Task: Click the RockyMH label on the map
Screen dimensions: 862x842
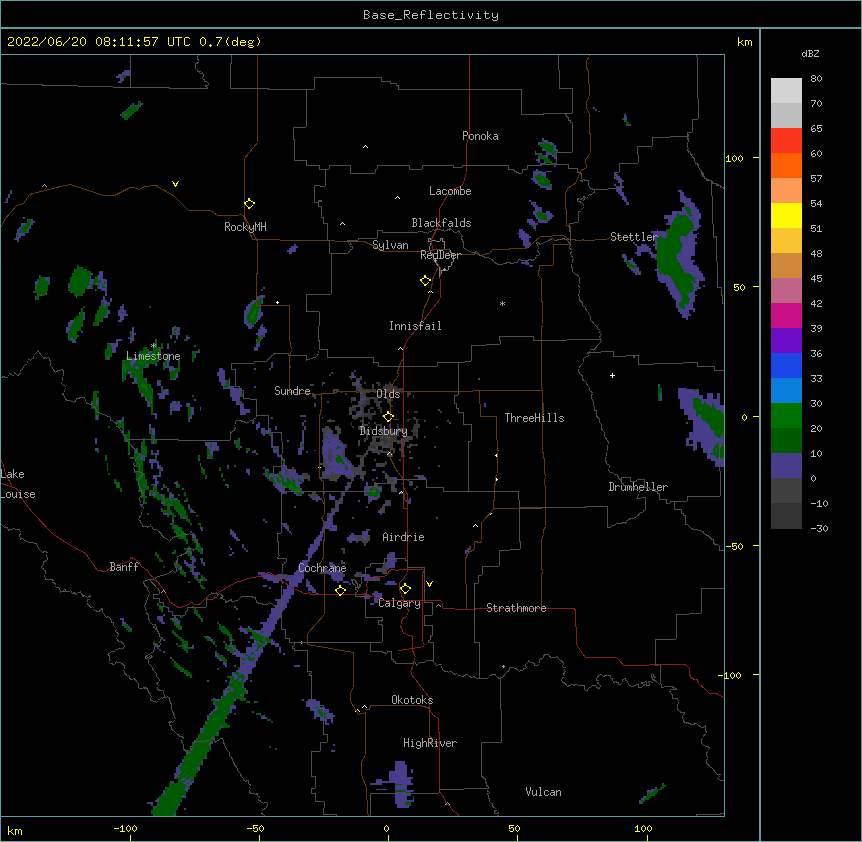Action: 245,227
